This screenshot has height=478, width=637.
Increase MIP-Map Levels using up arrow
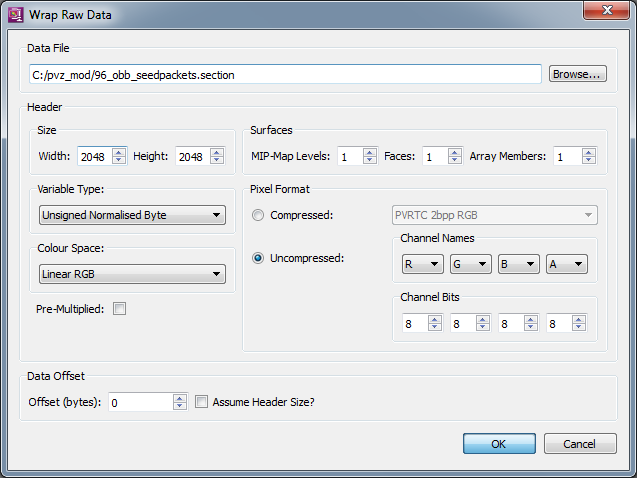tap(371, 152)
